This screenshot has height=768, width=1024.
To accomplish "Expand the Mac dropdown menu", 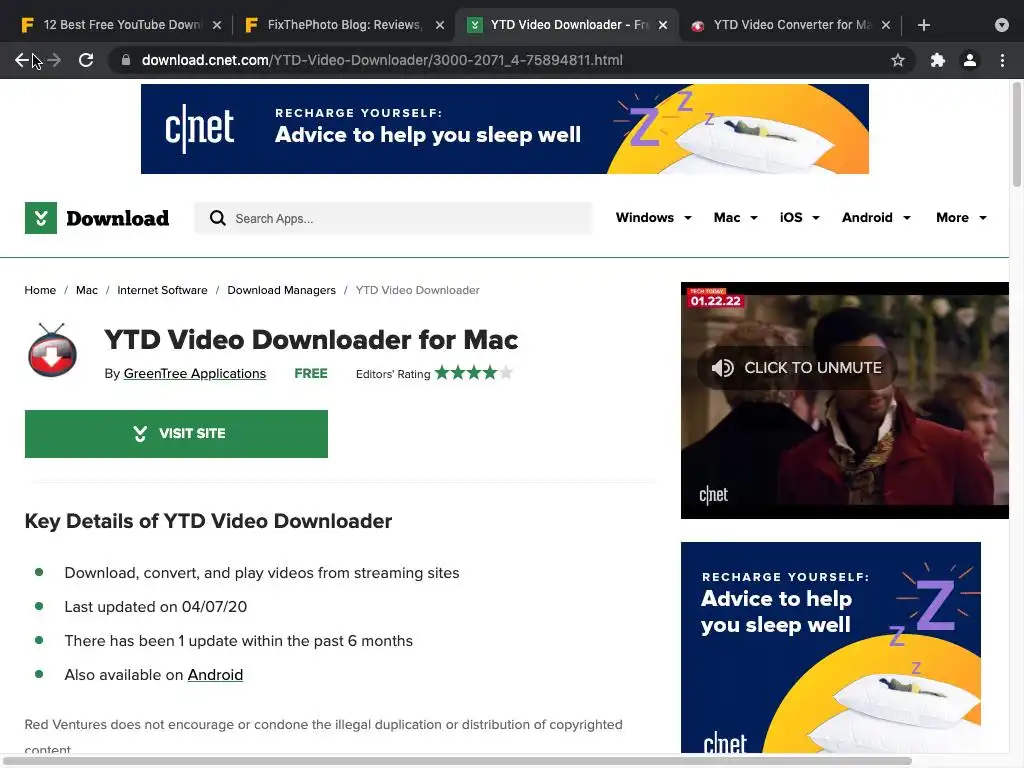I will (735, 217).
